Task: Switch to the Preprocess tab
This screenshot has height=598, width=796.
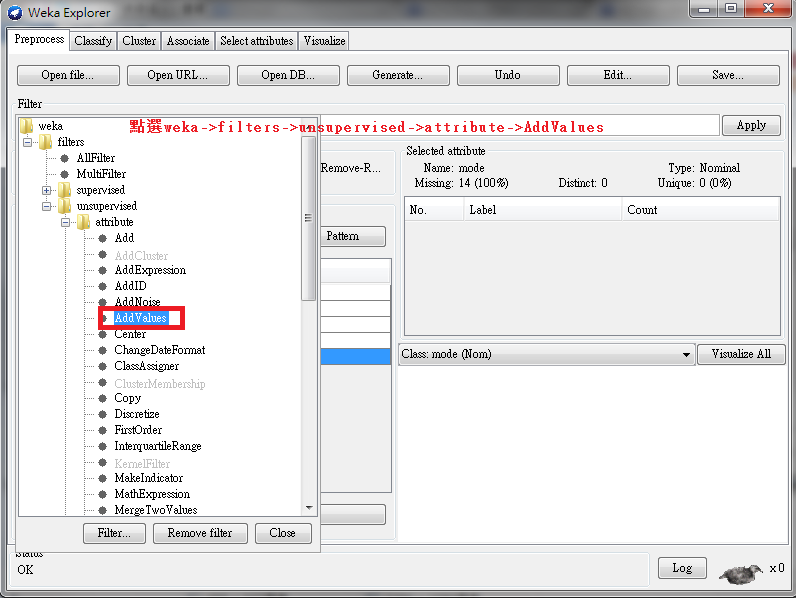Action: point(39,39)
